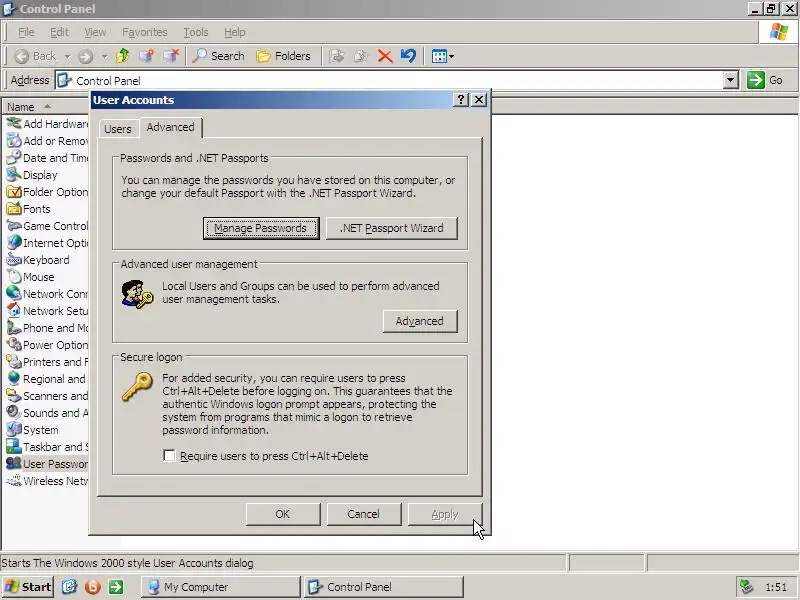Viewport: 800px width, 600px height.
Task: Click the first quick launch icon beside Start
Action: pos(69,587)
